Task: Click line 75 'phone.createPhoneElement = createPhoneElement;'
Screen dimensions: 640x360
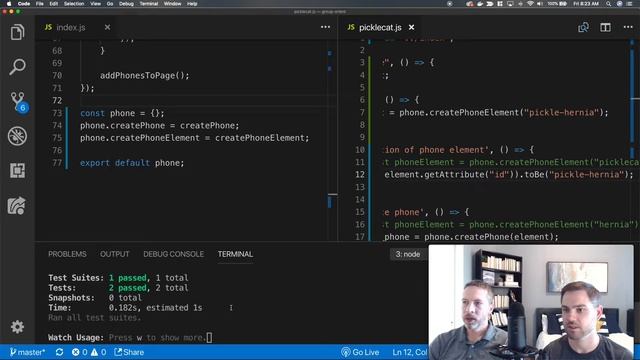Action: pyautogui.click(x=195, y=138)
